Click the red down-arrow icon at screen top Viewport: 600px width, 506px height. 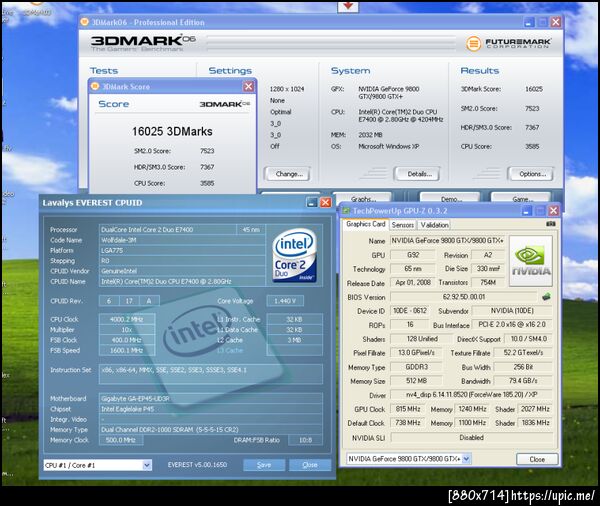click(348, 6)
